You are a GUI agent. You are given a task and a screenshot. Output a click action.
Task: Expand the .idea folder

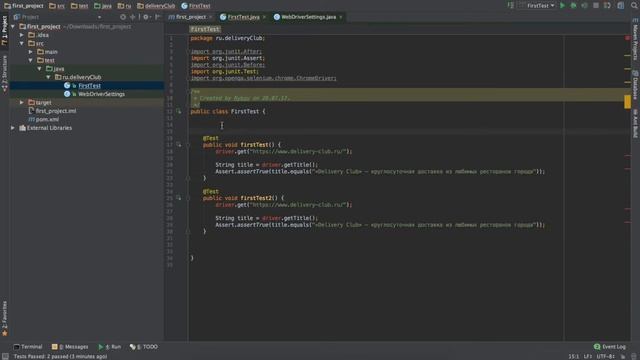tap(22, 35)
